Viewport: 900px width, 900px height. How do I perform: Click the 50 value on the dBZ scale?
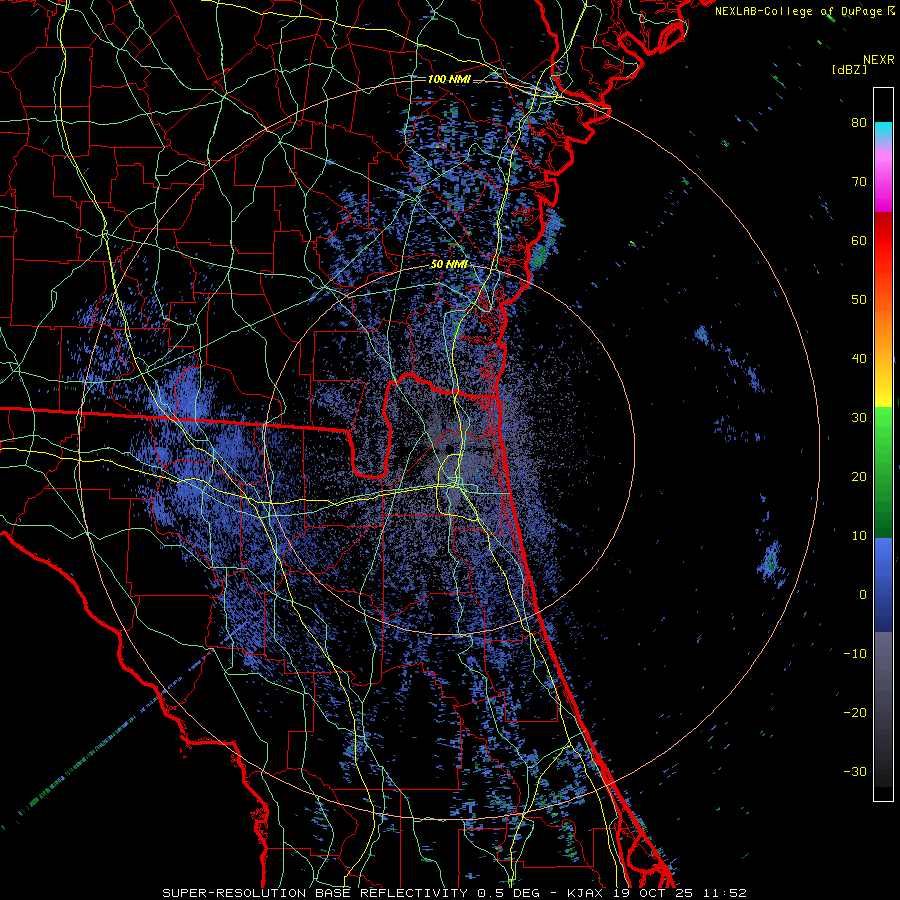(859, 300)
